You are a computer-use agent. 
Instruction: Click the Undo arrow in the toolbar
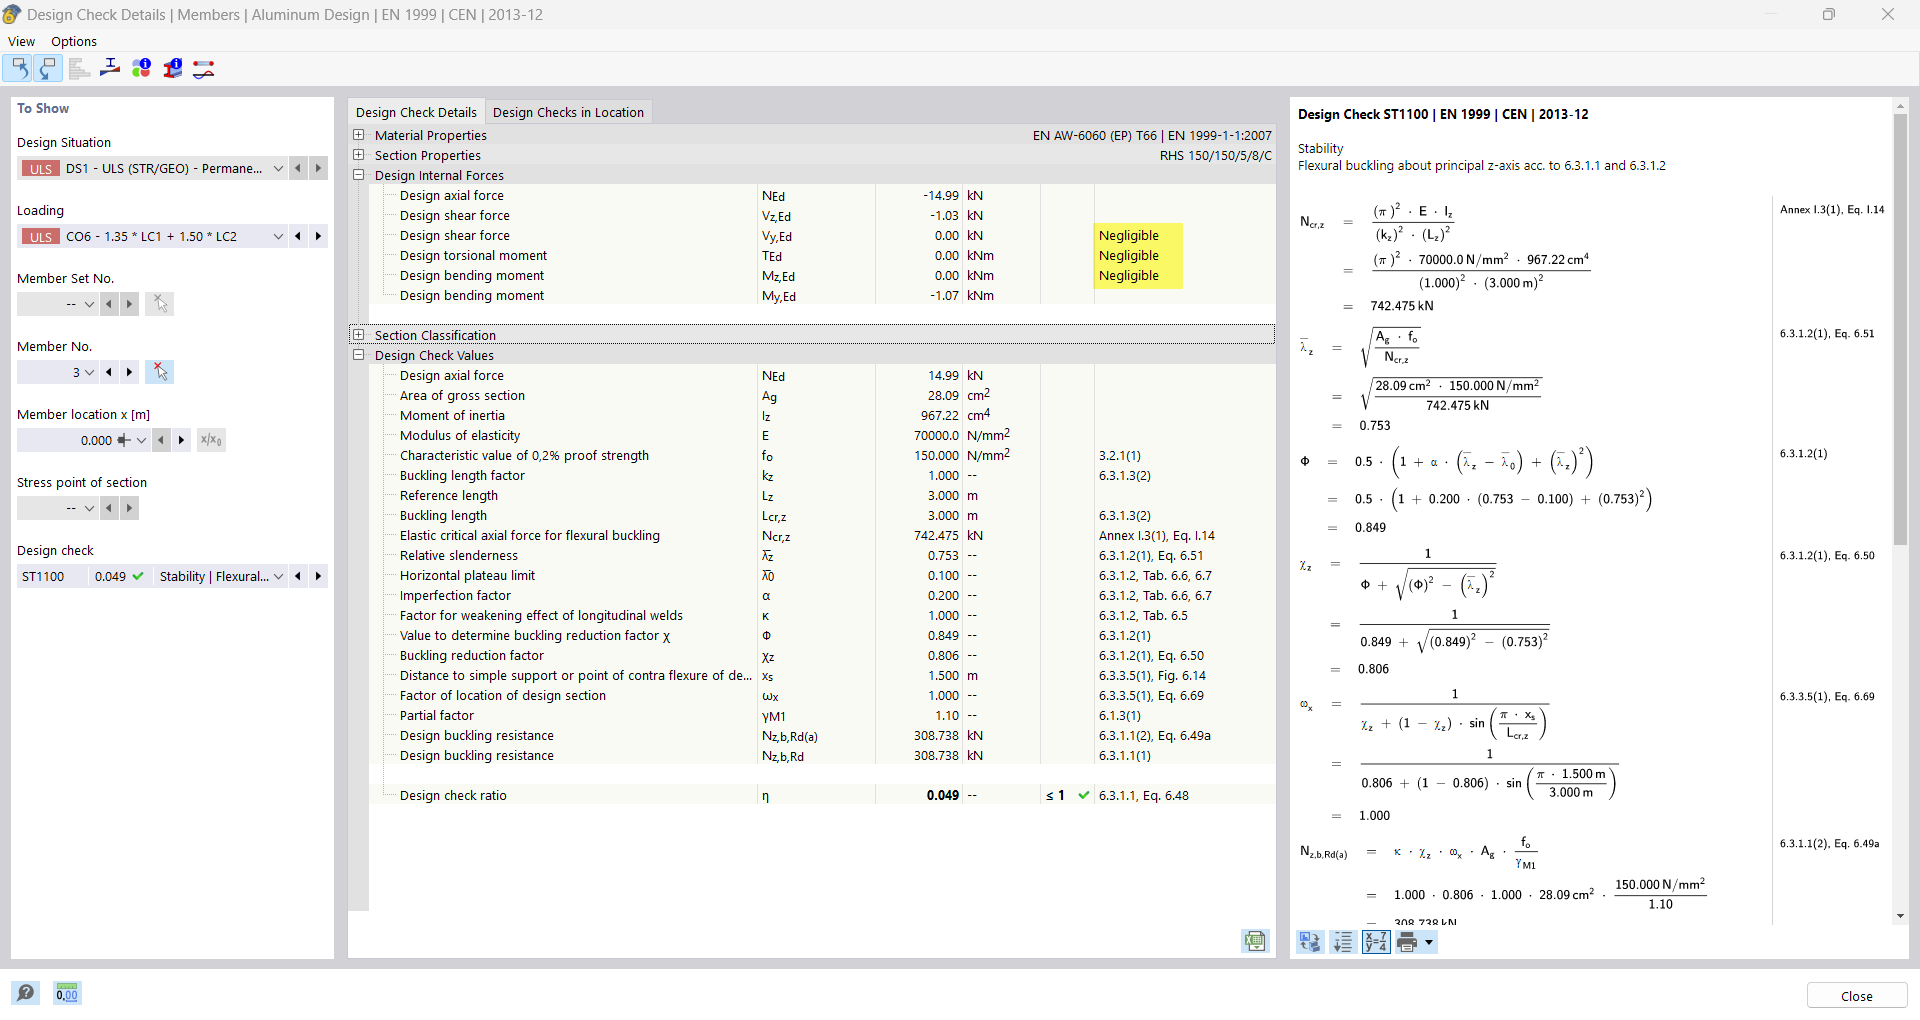(18, 67)
